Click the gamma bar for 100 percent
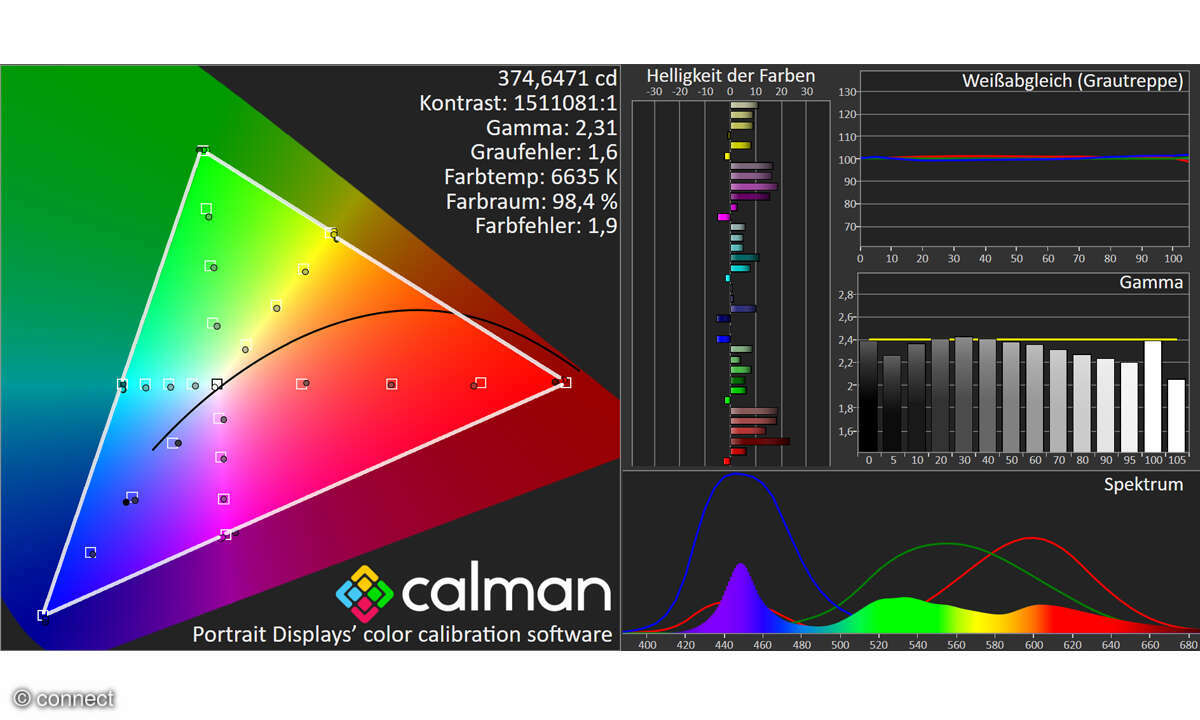Image resolution: width=1200 pixels, height=720 pixels. pyautogui.click(x=1152, y=396)
